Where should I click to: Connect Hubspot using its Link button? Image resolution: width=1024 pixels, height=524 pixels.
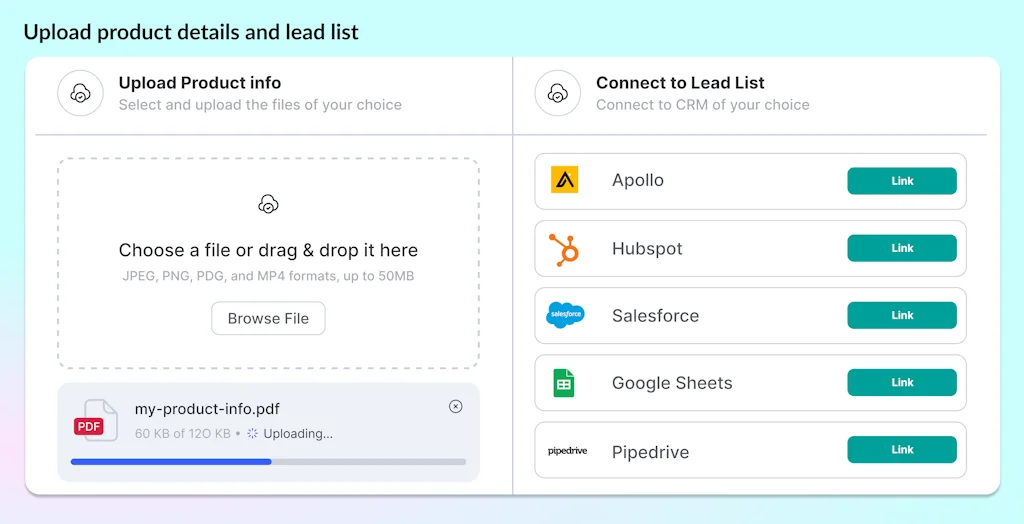901,248
